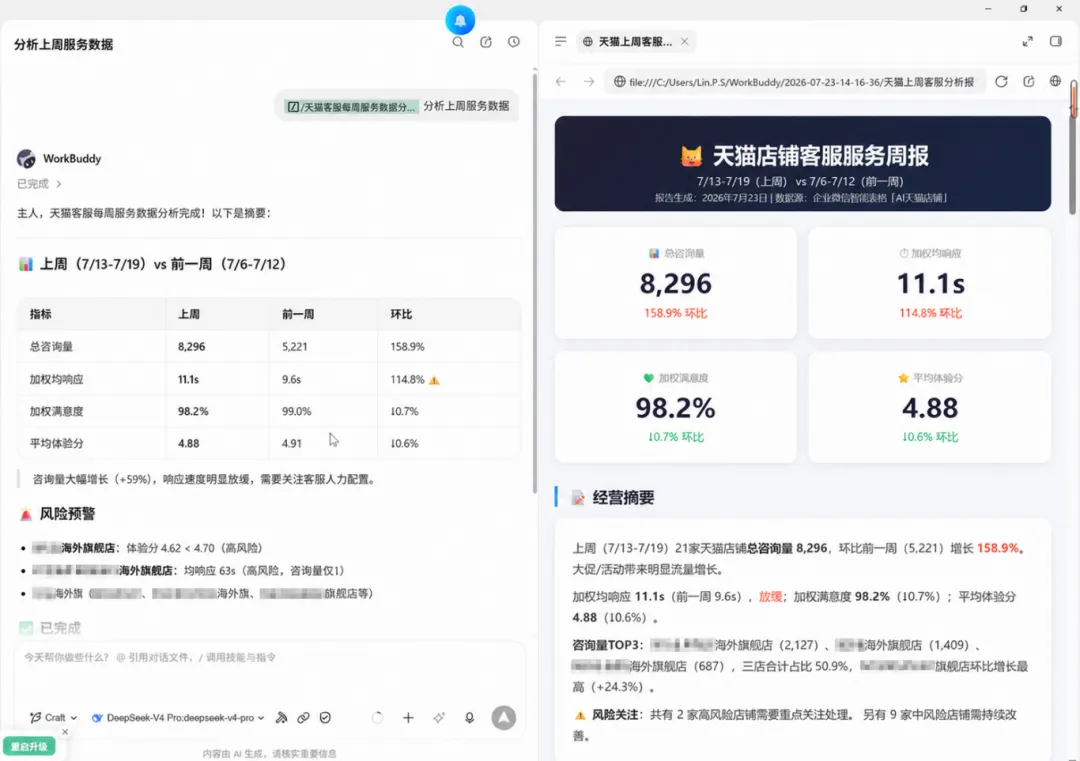Viewport: 1080px width, 761px height.
Task: Click the 加权满意度 card showing 98.2%
Action: coord(675,407)
